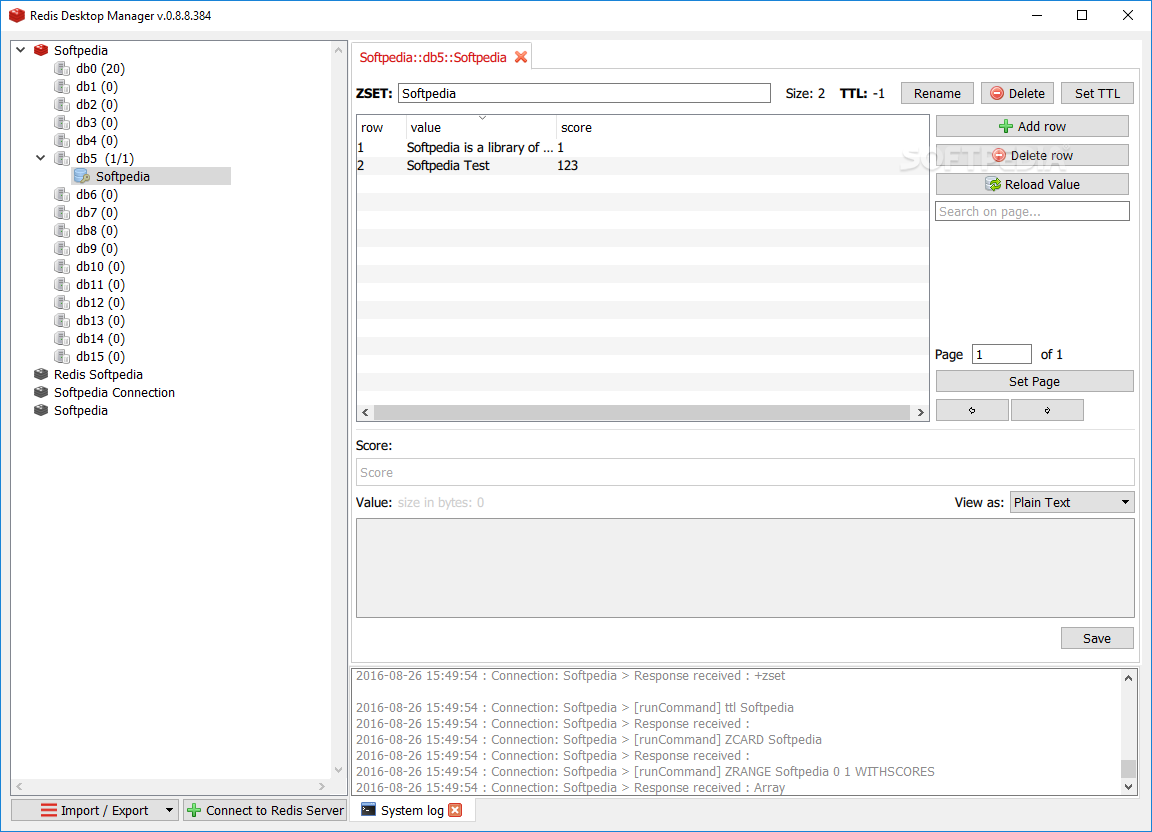Screen dimensions: 1152x832
Task: Click the Redis Softpedia connection icon
Action: [x=41, y=374]
